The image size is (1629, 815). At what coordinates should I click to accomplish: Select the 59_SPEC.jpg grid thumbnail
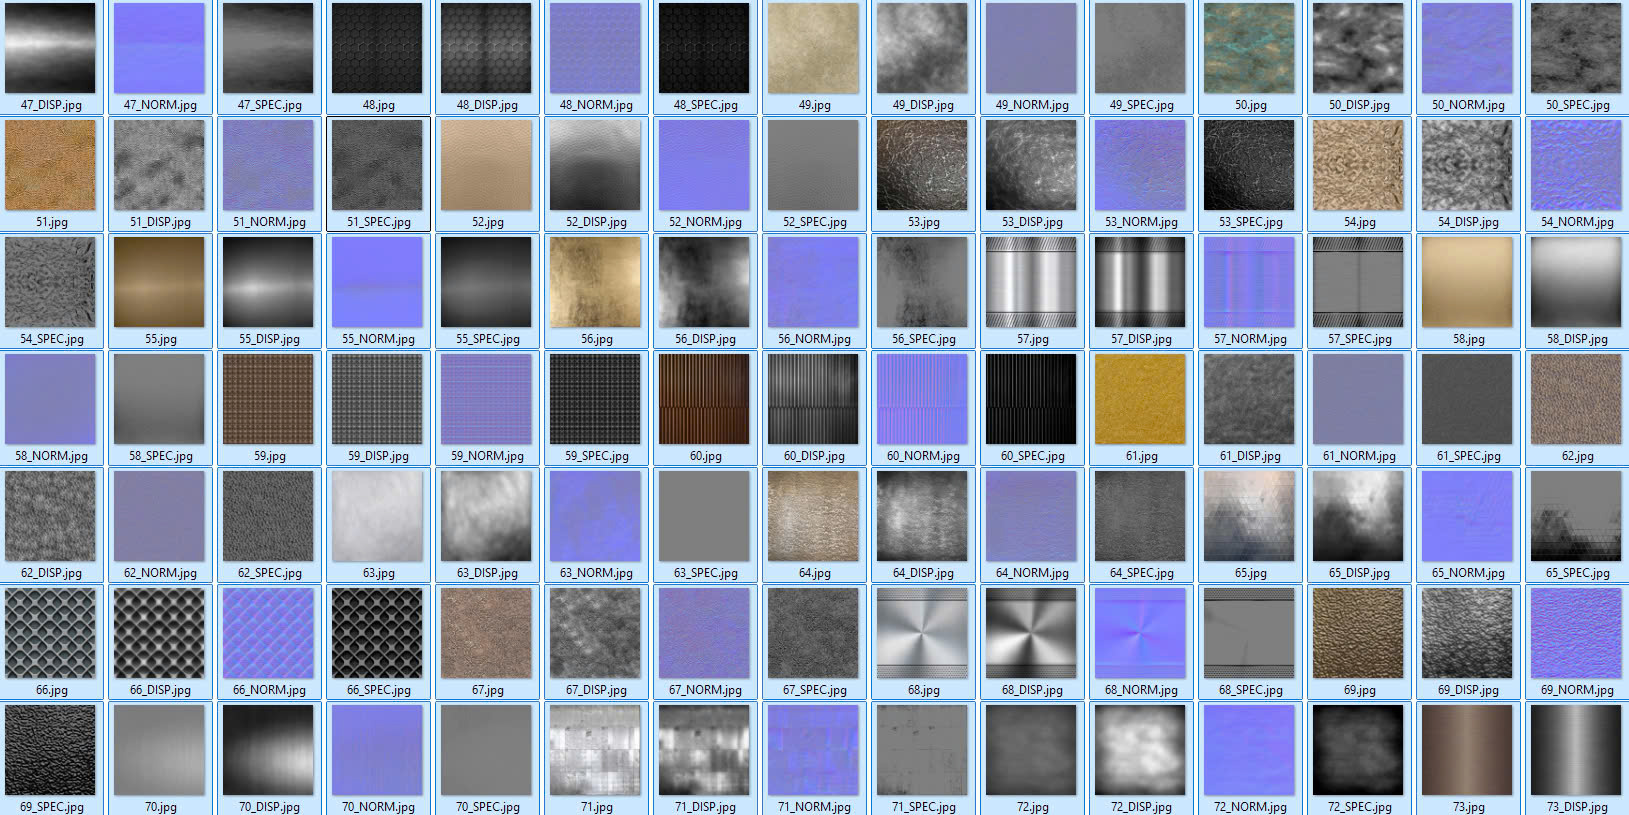(x=595, y=399)
